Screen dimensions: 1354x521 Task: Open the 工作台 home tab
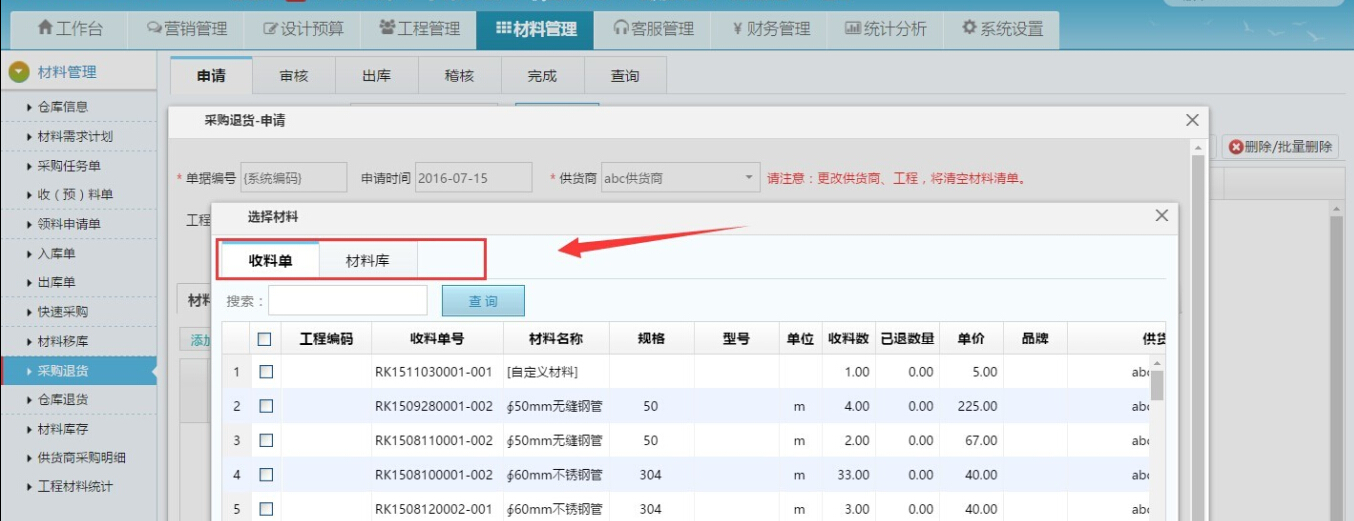tap(70, 29)
